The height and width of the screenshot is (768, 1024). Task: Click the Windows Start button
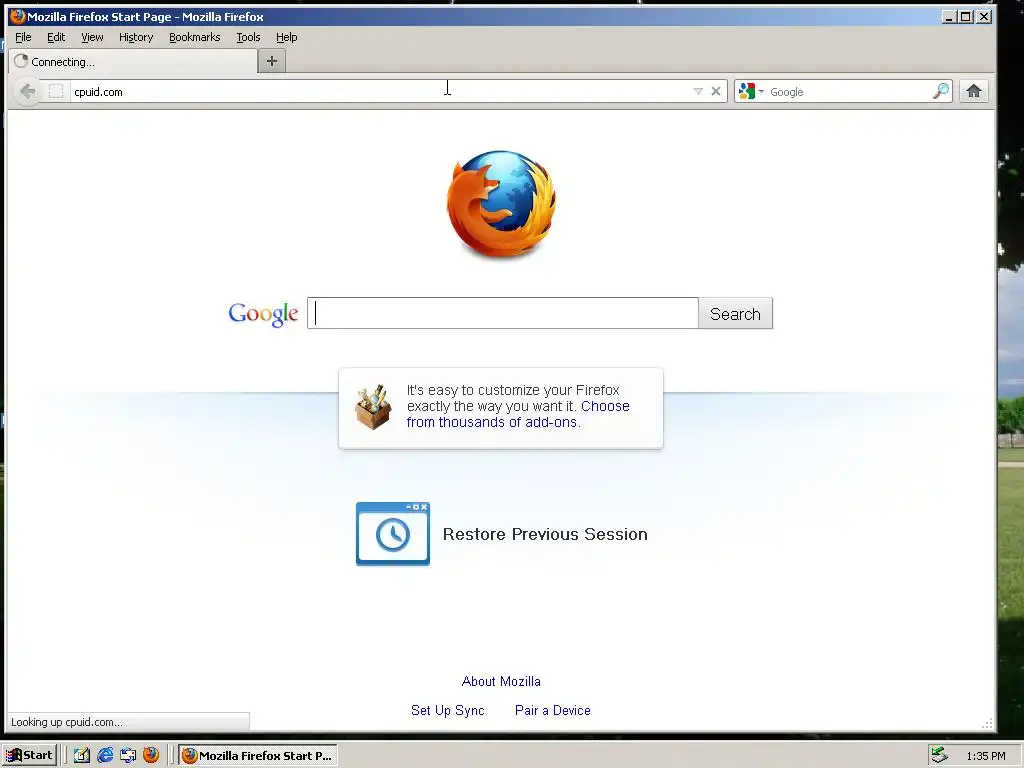point(29,755)
